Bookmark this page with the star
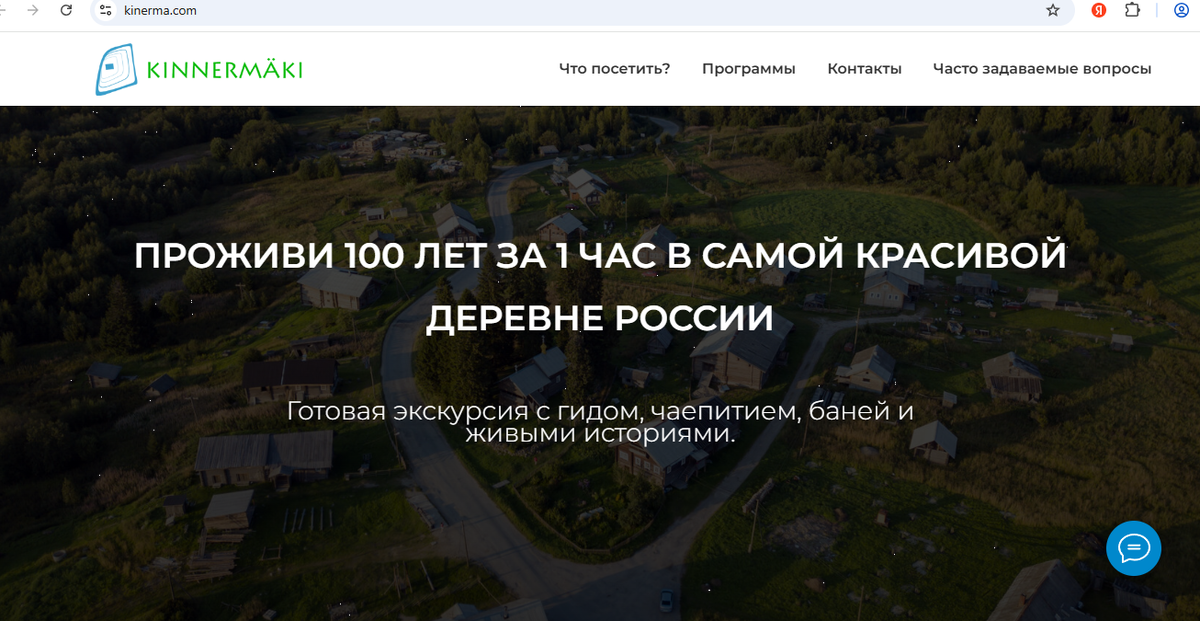 click(1052, 13)
